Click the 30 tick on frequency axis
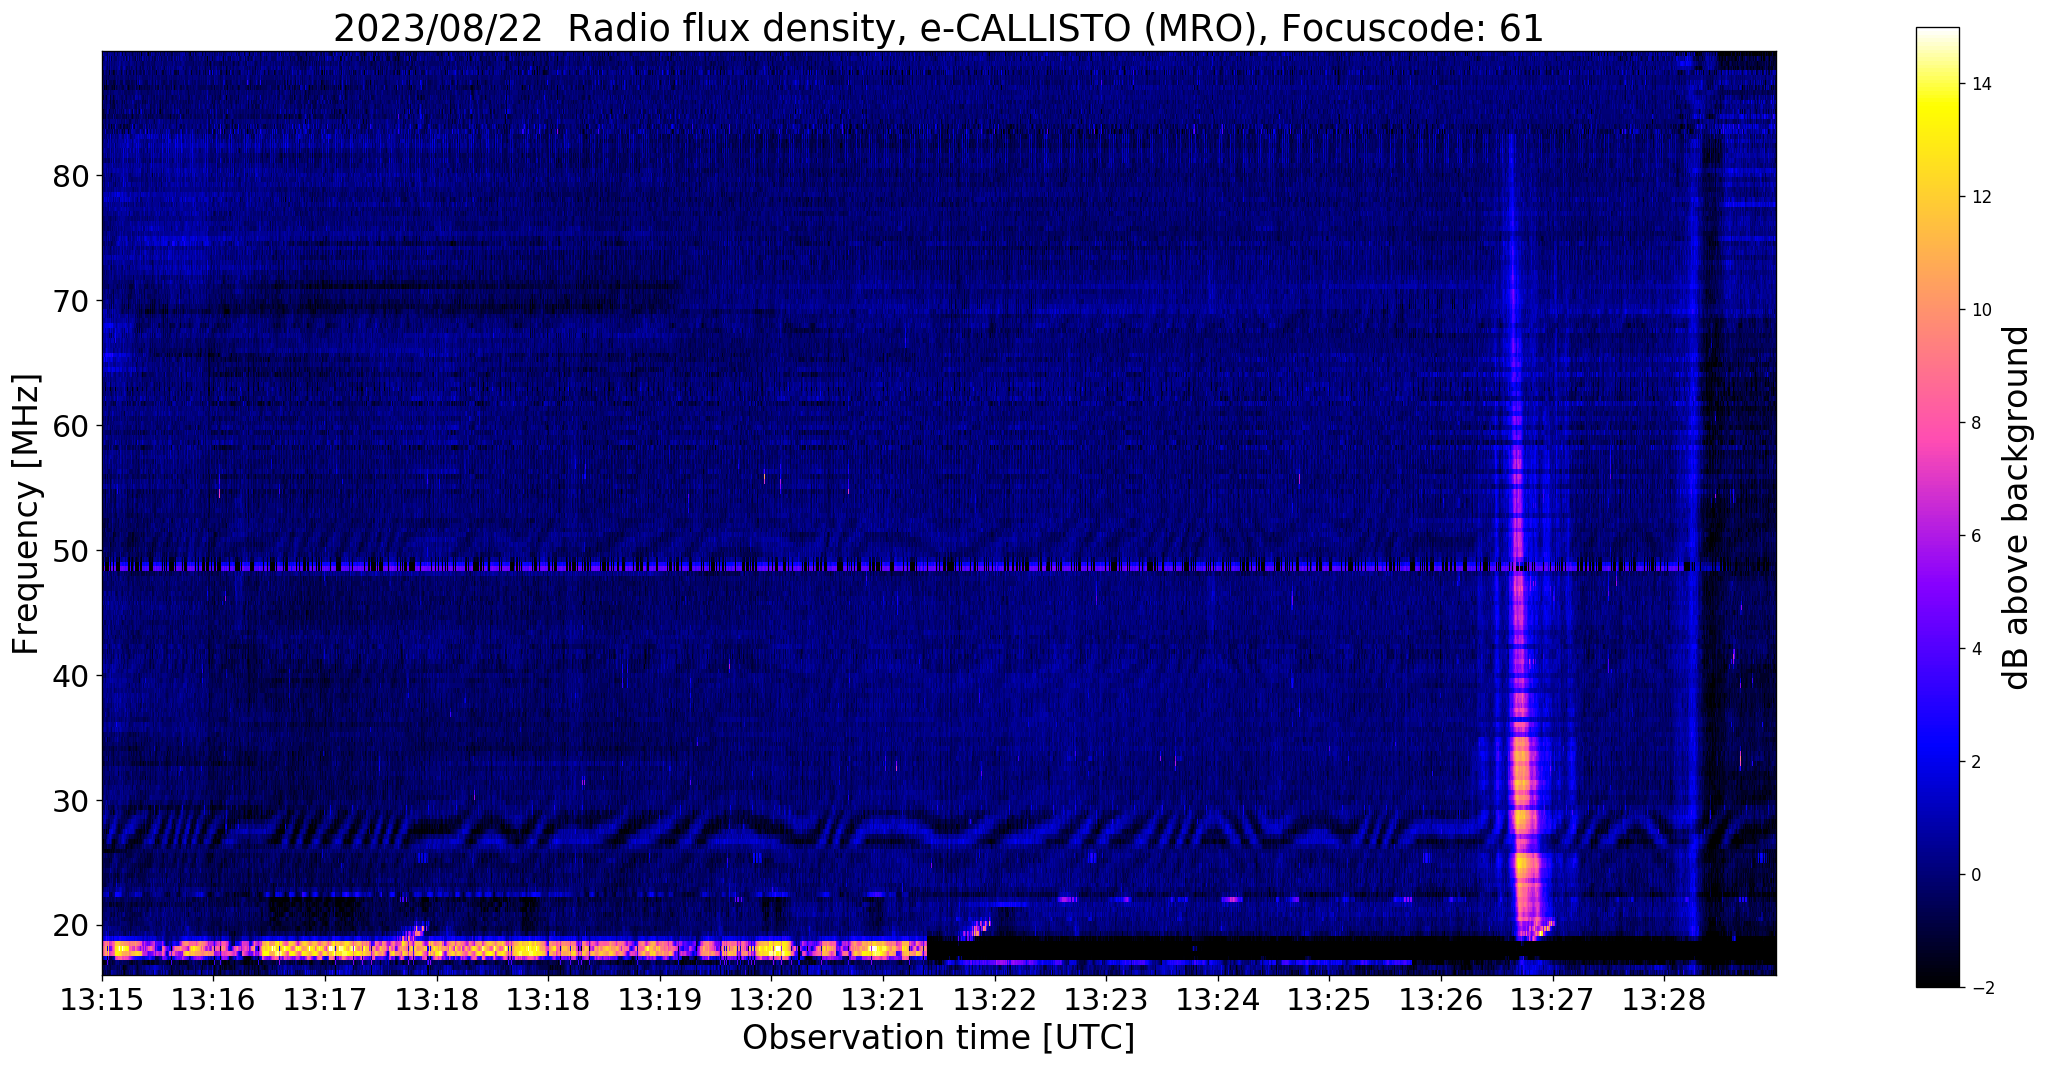 [71, 802]
